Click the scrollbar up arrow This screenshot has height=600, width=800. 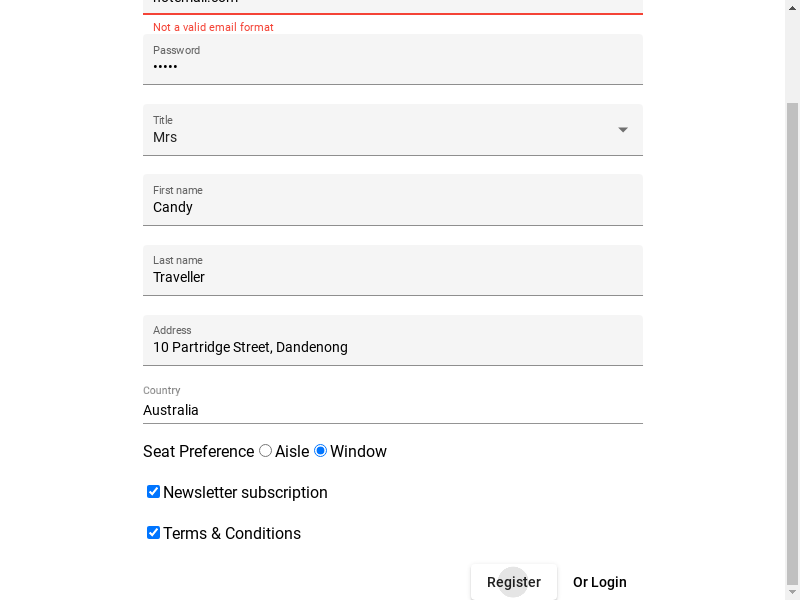click(x=792, y=7)
